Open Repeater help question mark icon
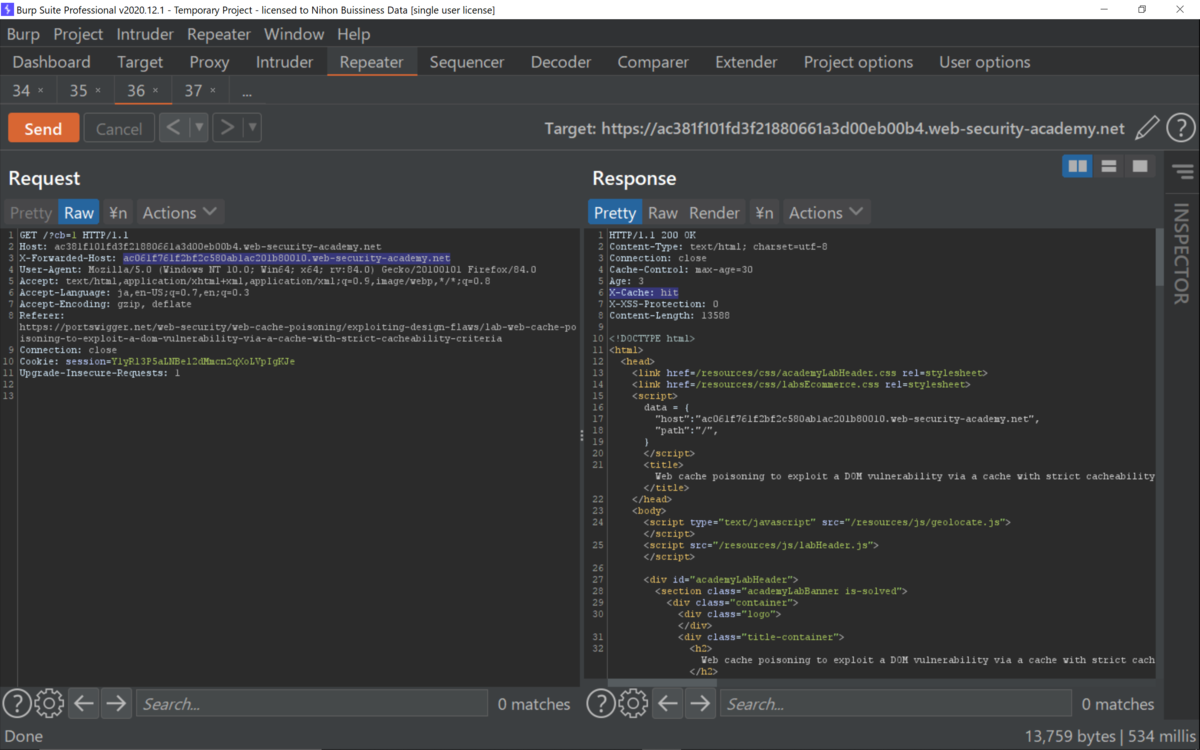 (1181, 128)
